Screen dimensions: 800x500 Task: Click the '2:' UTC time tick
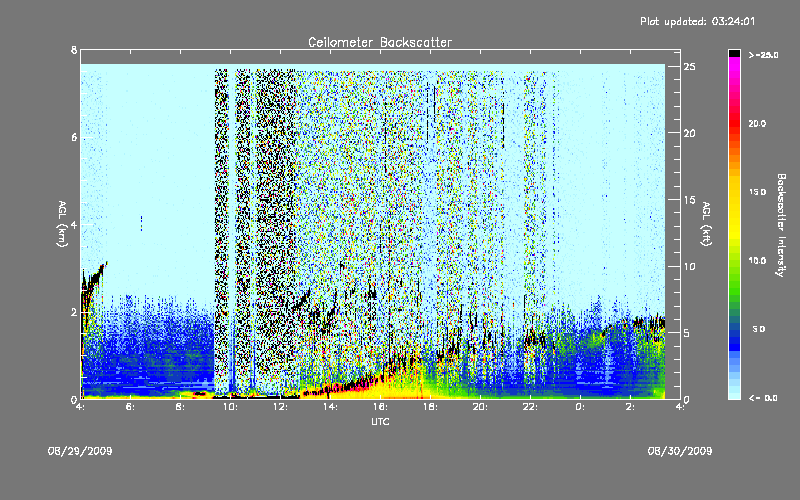pyautogui.click(x=630, y=407)
